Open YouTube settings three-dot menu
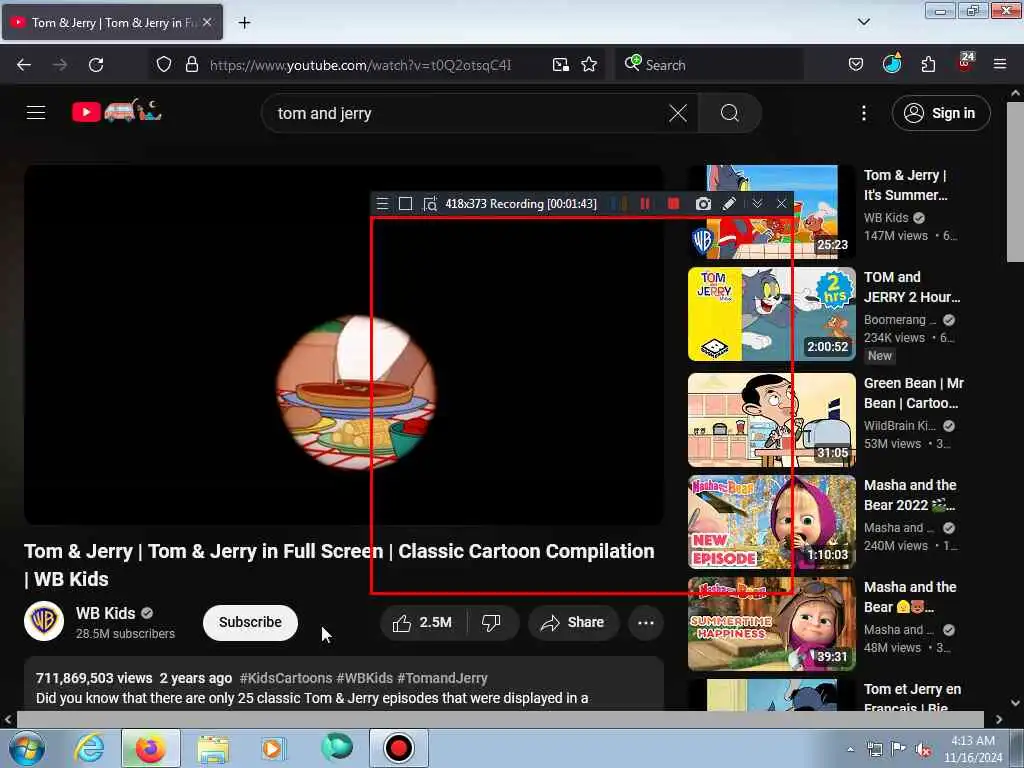Viewport: 1024px width, 768px height. [x=863, y=114]
